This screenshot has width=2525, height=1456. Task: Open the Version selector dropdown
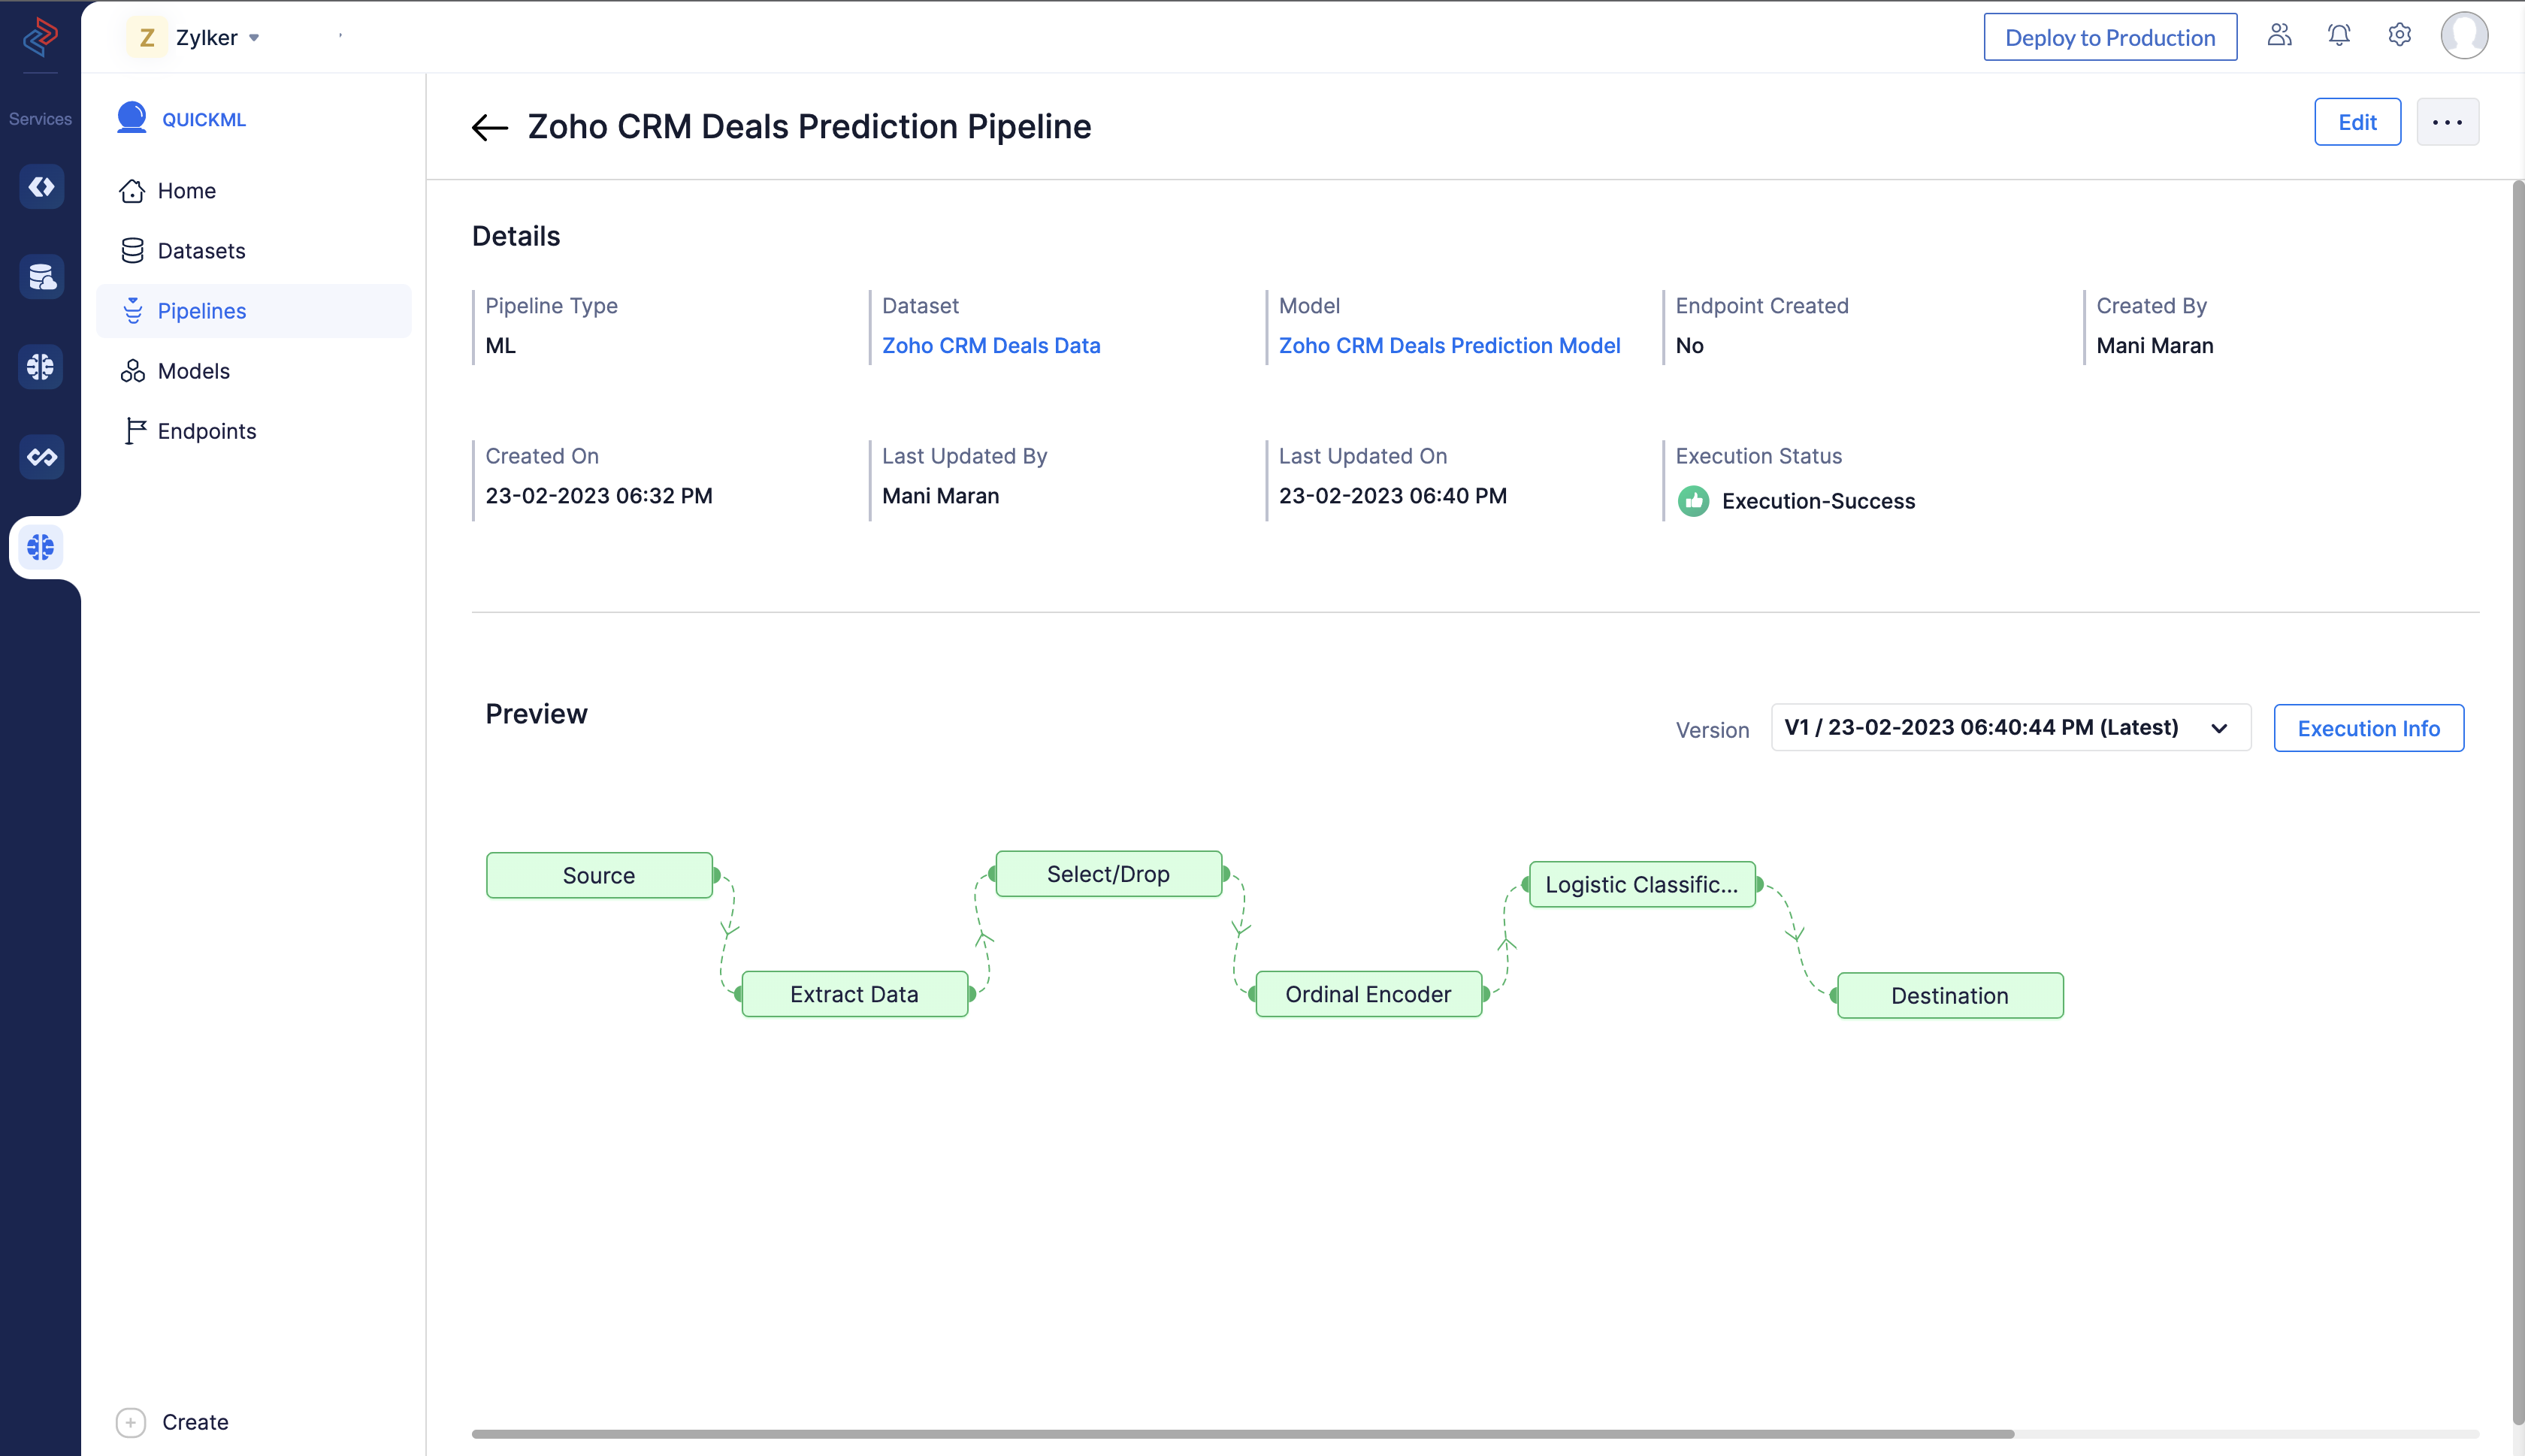point(2009,728)
